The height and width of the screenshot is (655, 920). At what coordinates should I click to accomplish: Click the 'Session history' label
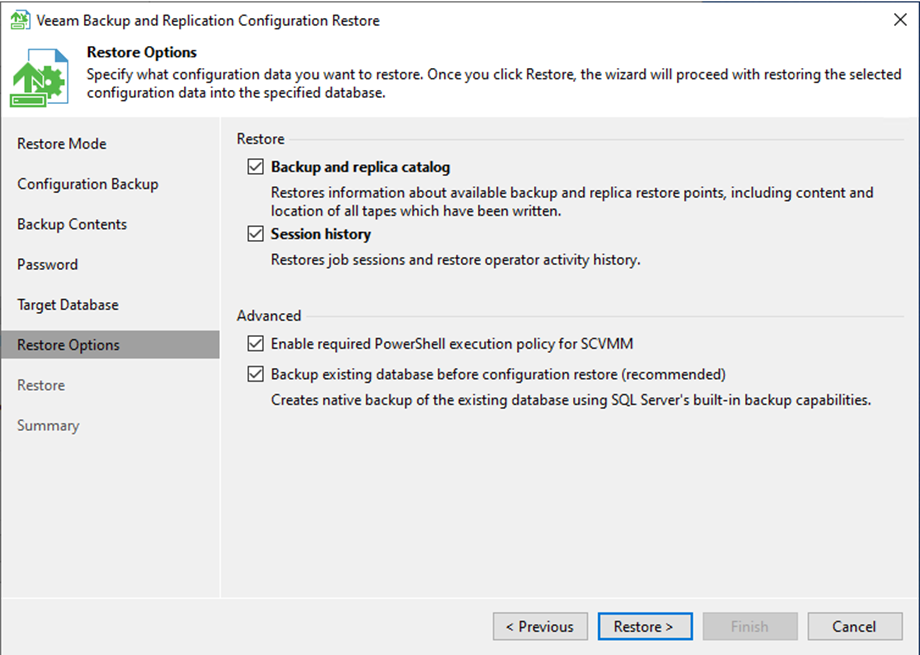pyautogui.click(x=320, y=234)
